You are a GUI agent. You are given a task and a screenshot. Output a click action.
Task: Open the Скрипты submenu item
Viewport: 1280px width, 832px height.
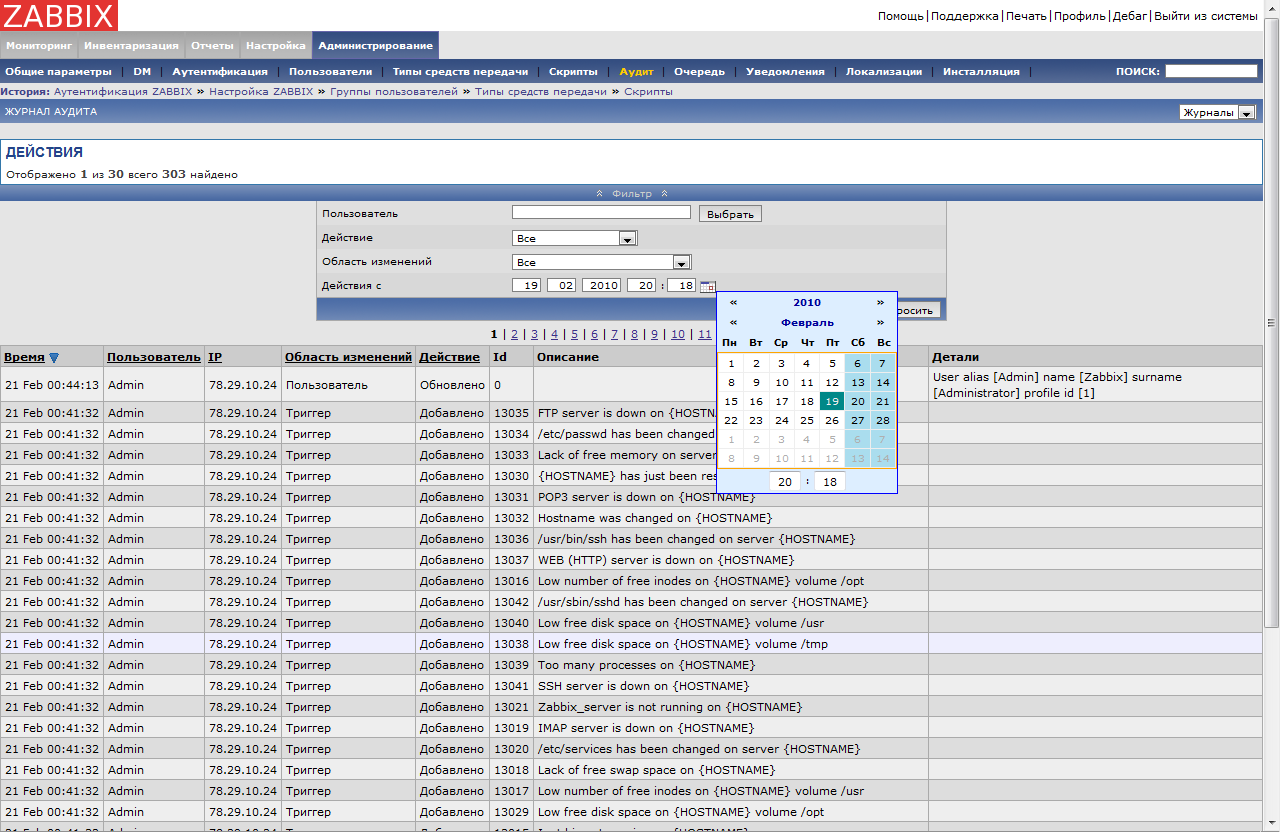click(x=573, y=71)
